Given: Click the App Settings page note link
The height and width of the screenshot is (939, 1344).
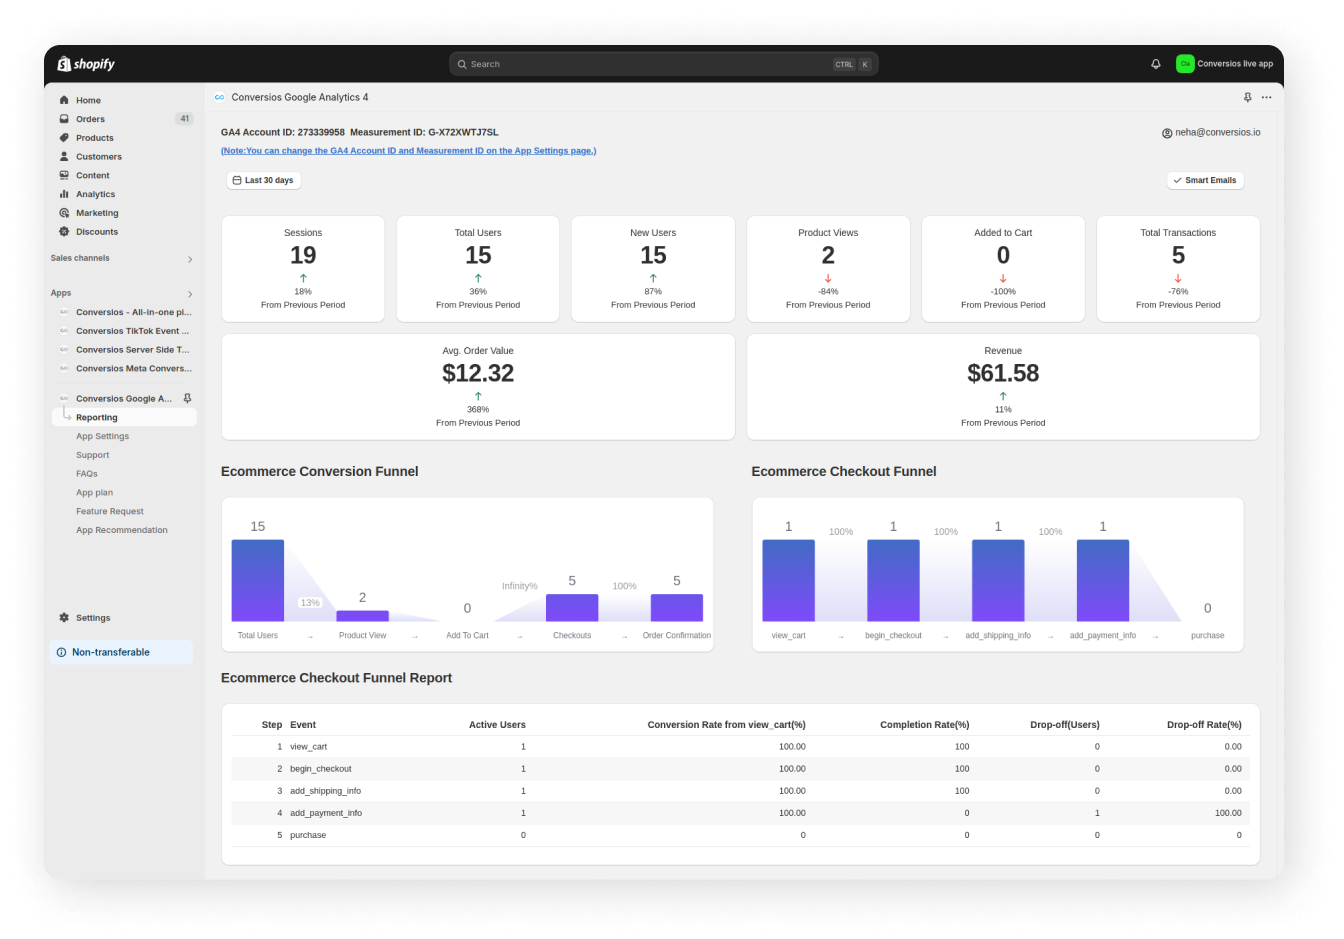Looking at the screenshot, I should (x=408, y=151).
